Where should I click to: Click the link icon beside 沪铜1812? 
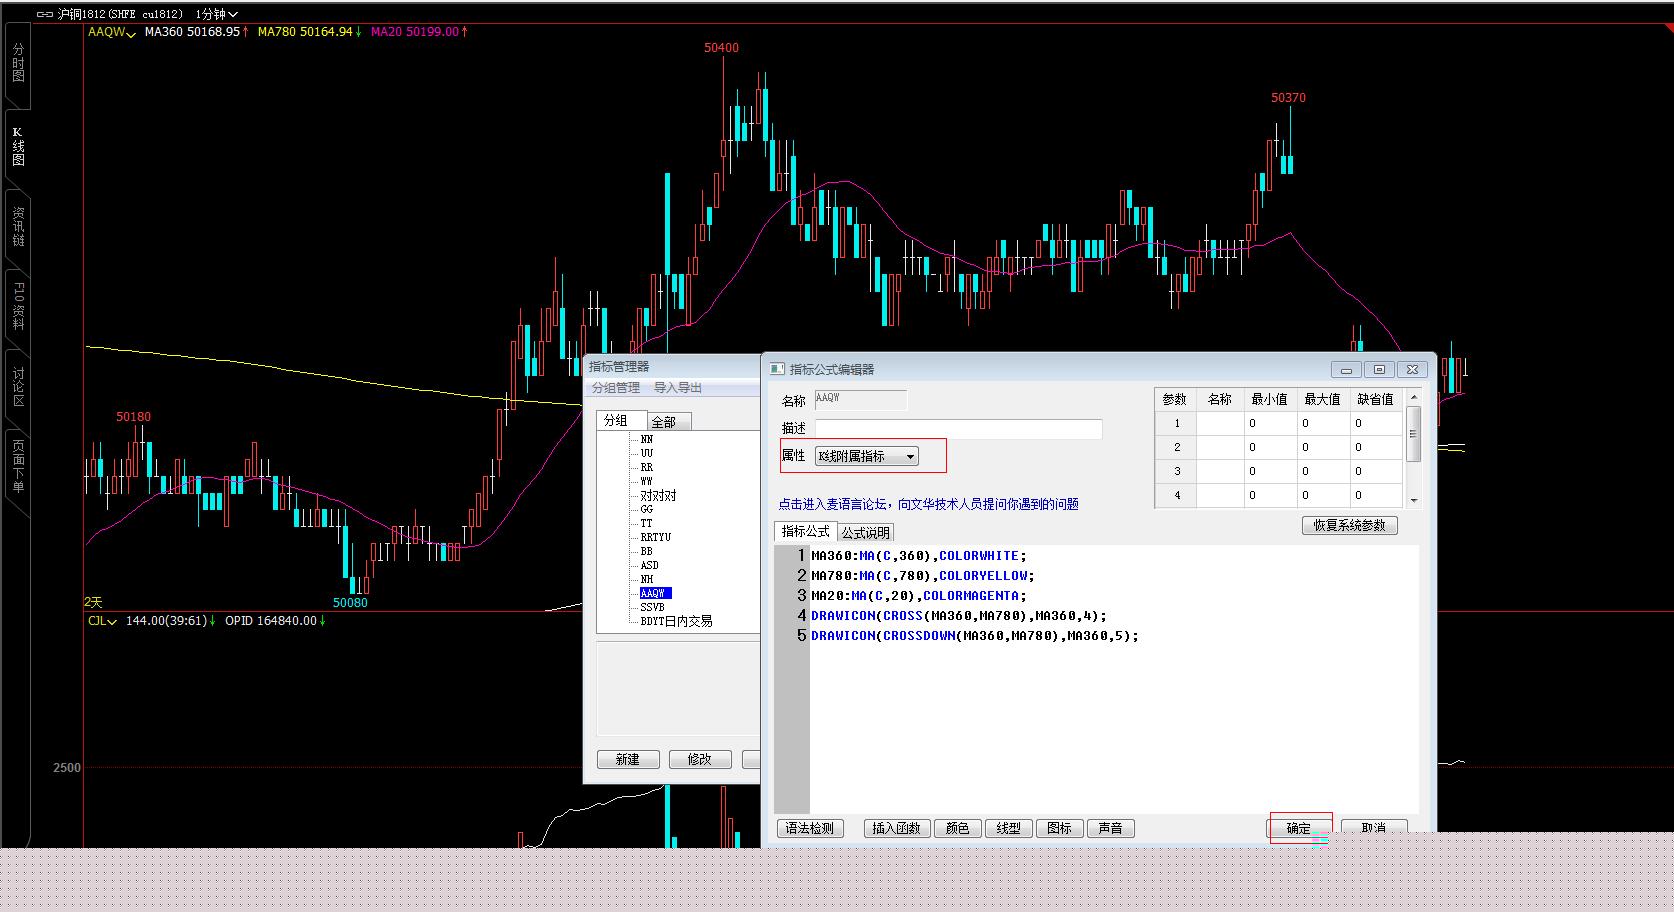coord(45,14)
